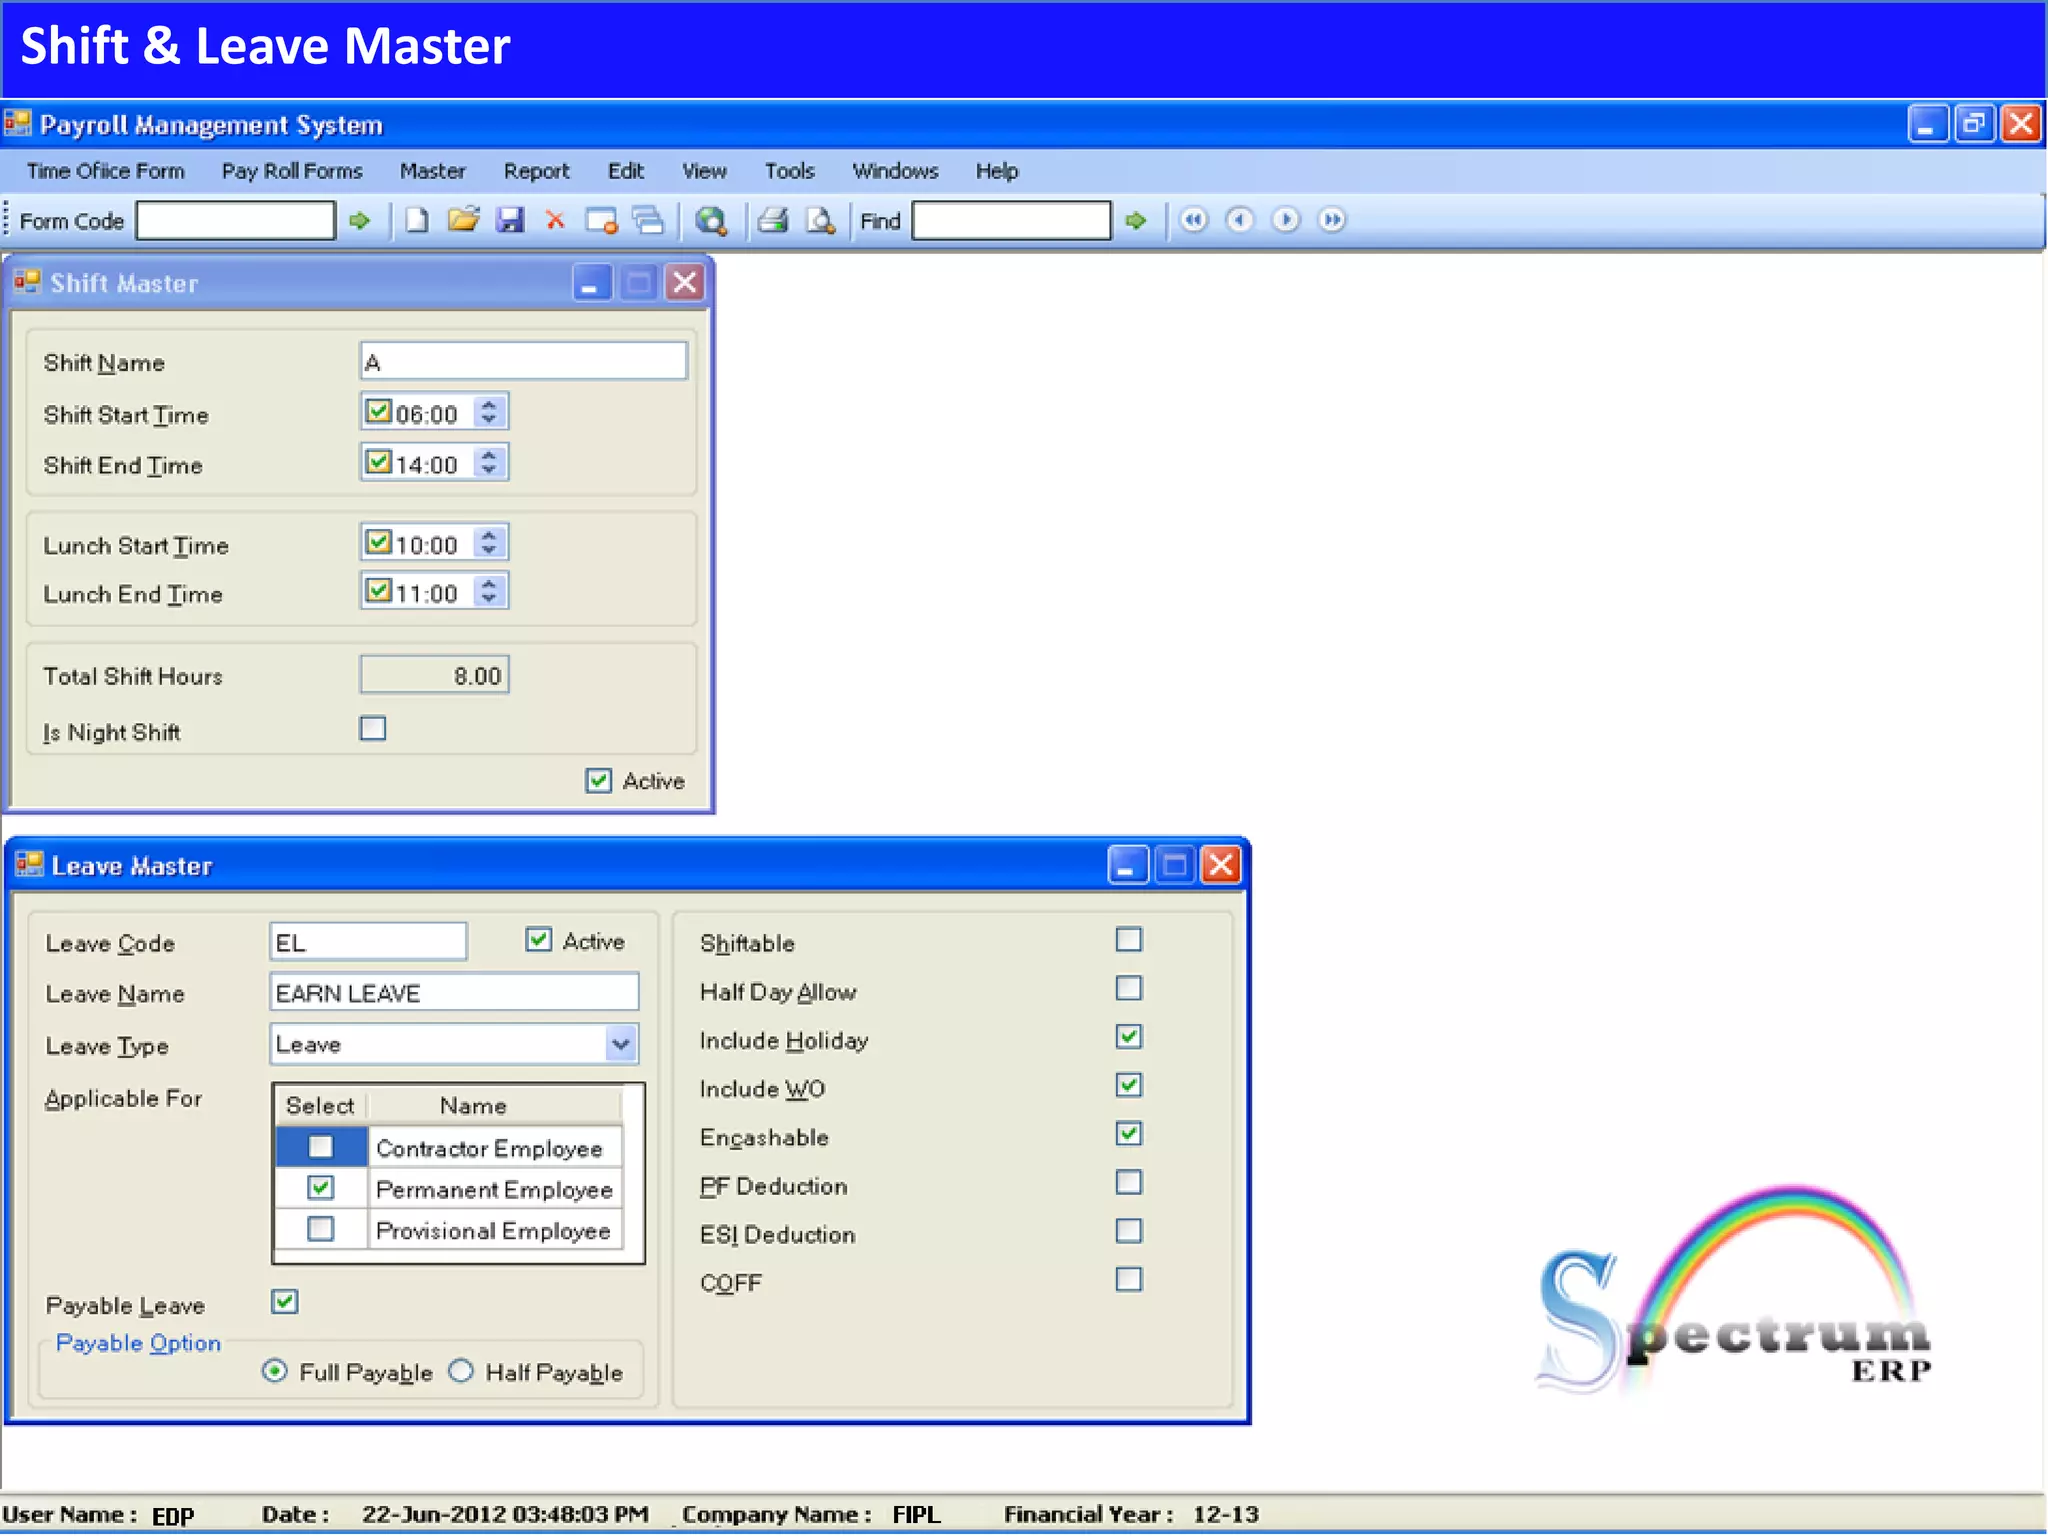Click the Shift Start Time spinner arrows
The image size is (2048, 1536).
tap(488, 412)
